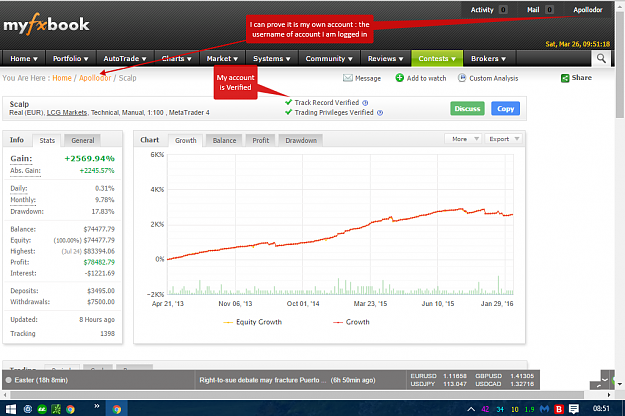Open the Activity notifications

coord(489,10)
